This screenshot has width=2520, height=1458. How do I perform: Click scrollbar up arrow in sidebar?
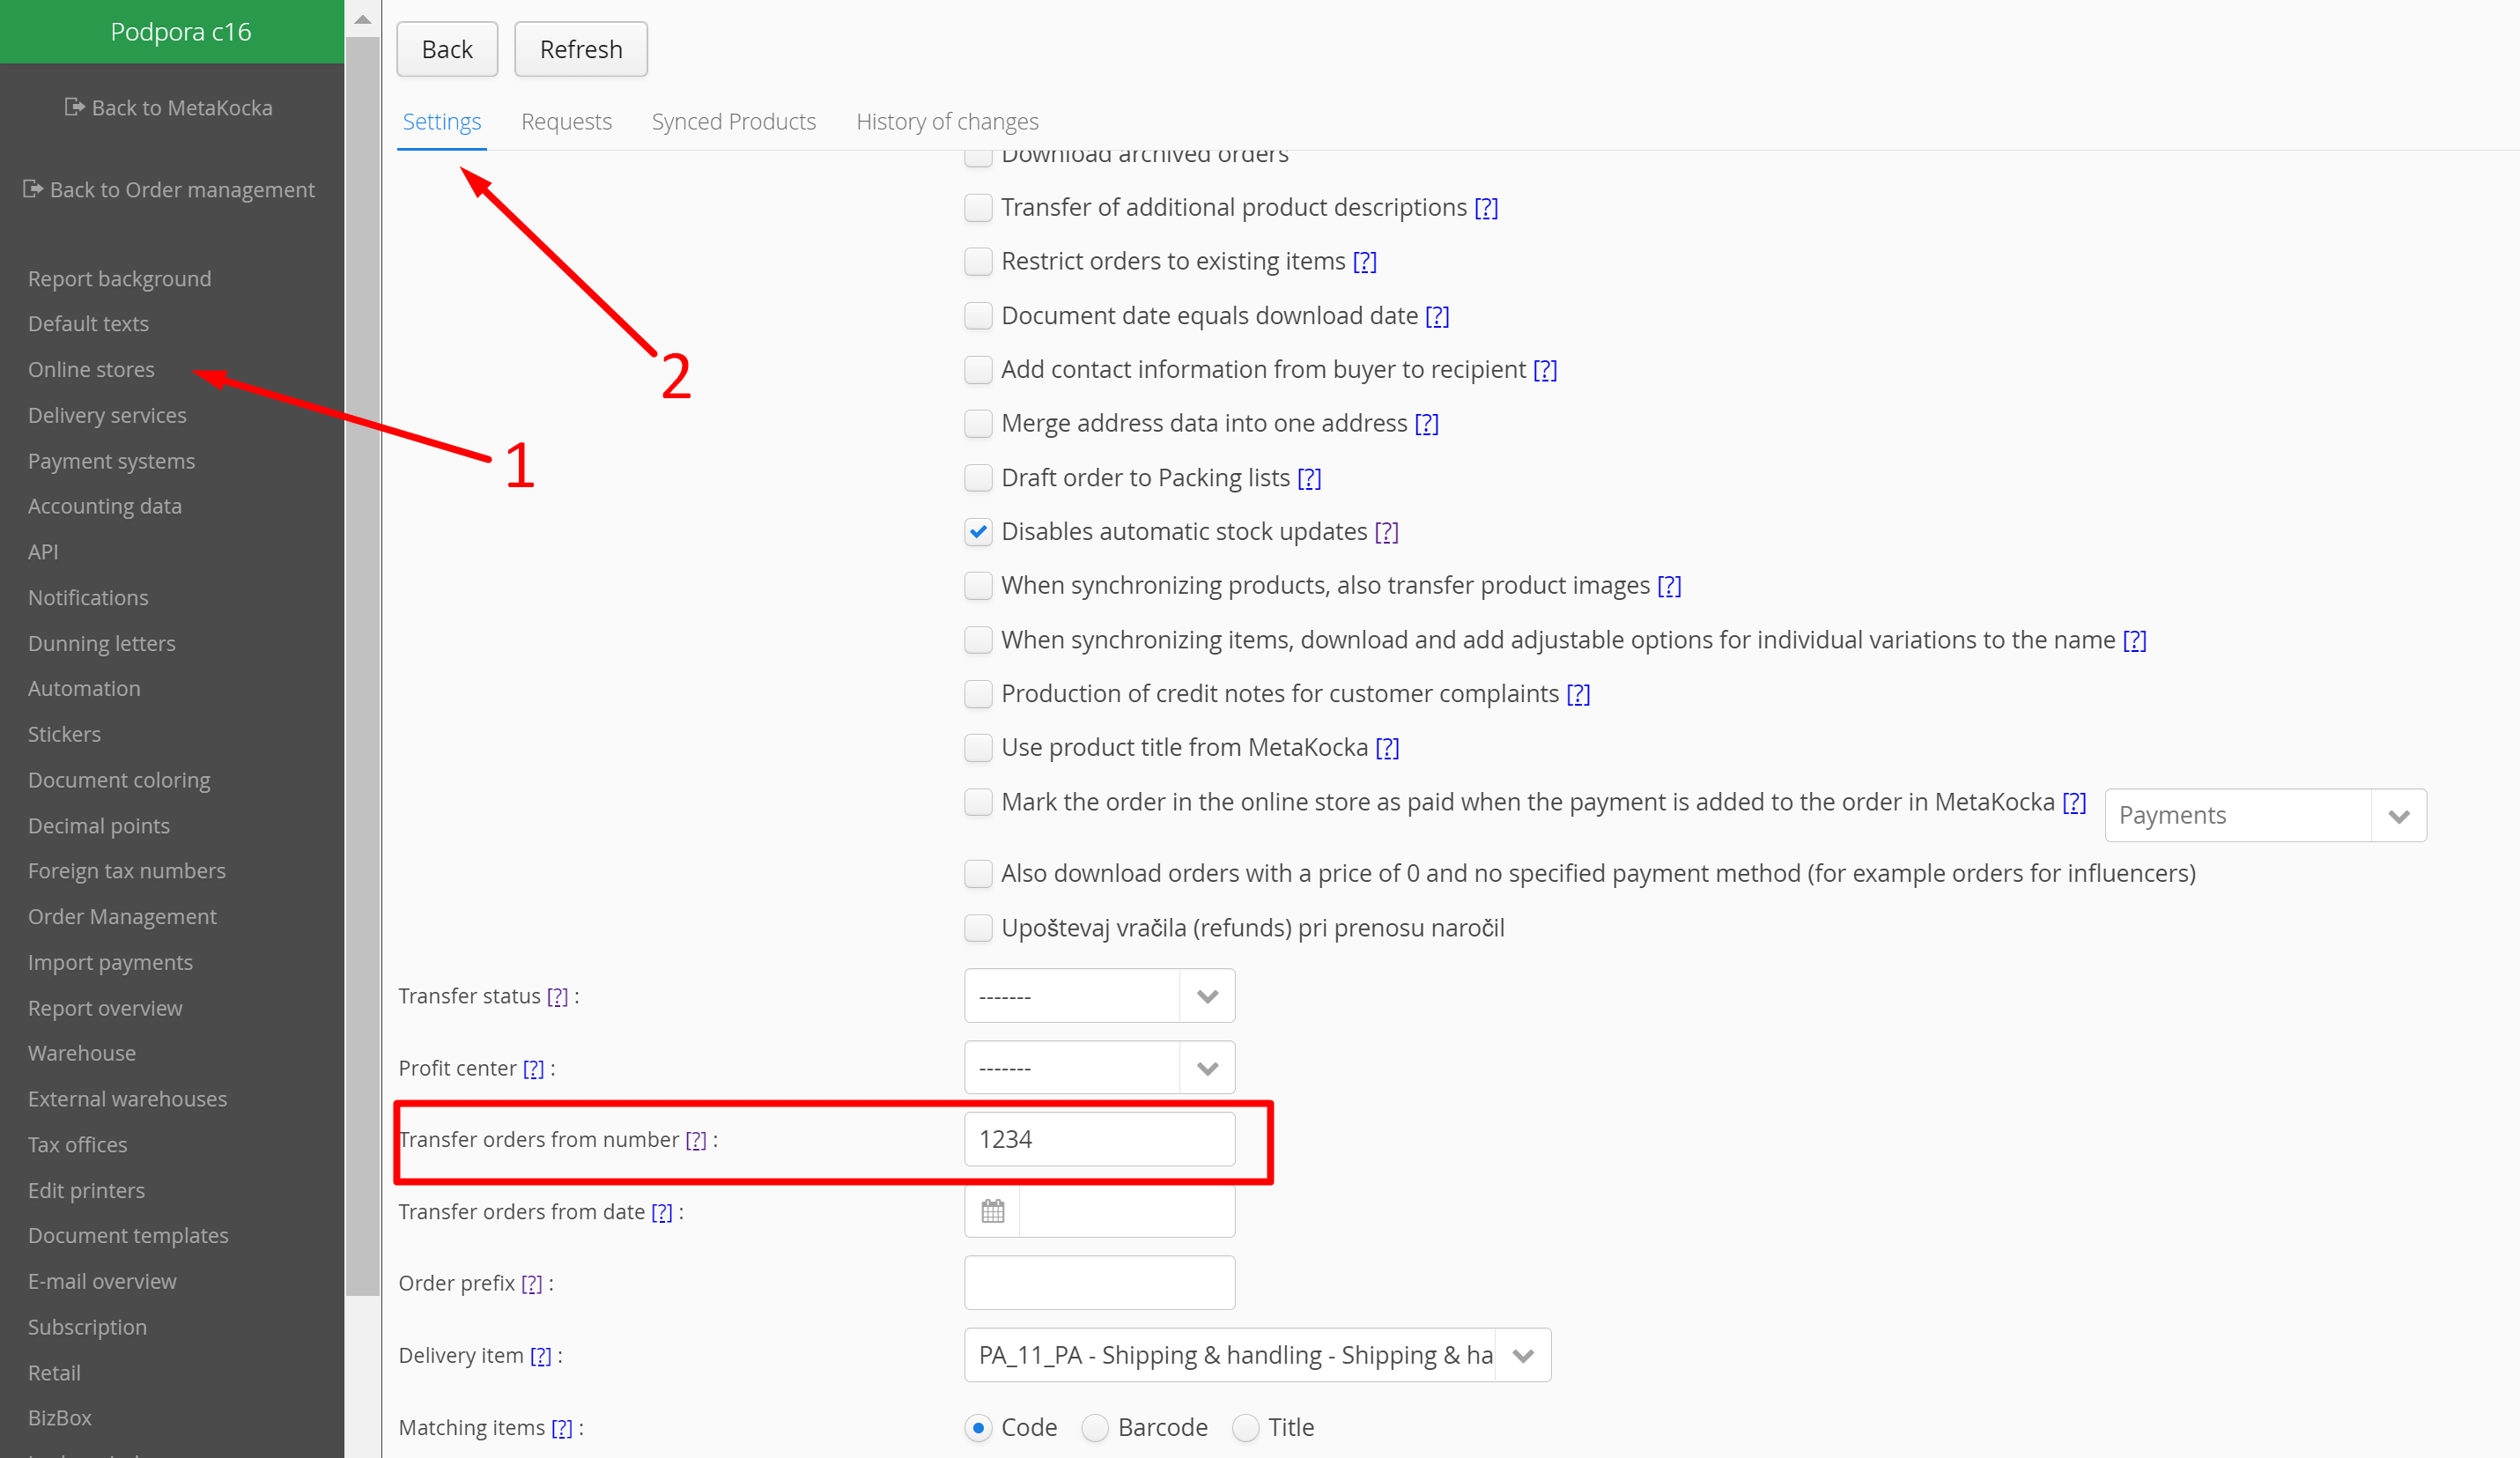pos(363,19)
